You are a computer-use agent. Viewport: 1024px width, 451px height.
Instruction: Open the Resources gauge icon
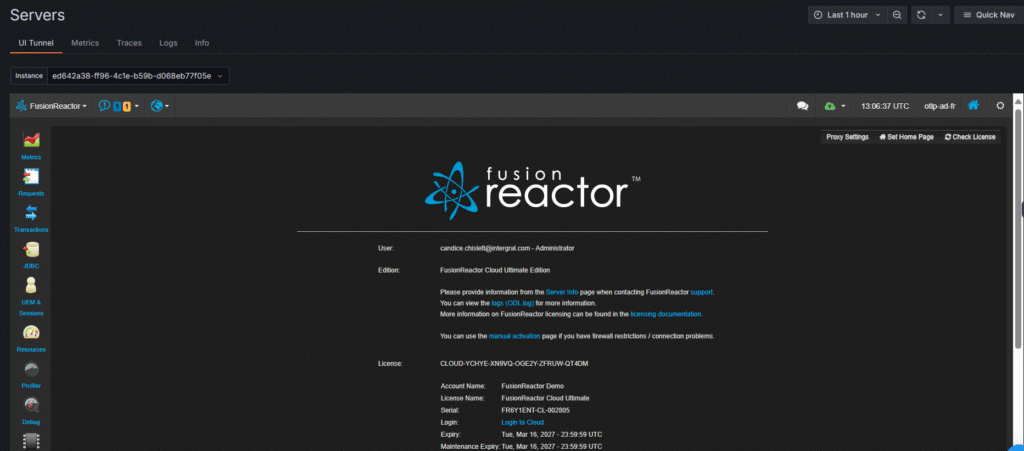[x=30, y=335]
